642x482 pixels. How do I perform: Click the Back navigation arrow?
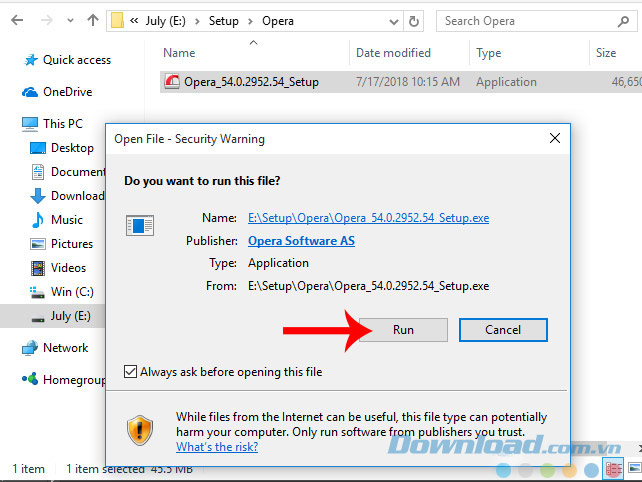[17, 20]
